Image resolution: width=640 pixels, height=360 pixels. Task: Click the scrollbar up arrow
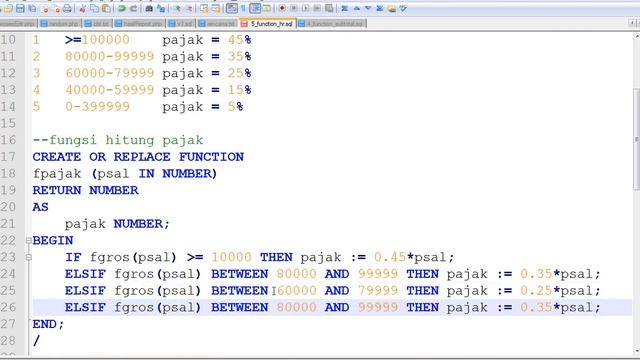(x=636, y=36)
